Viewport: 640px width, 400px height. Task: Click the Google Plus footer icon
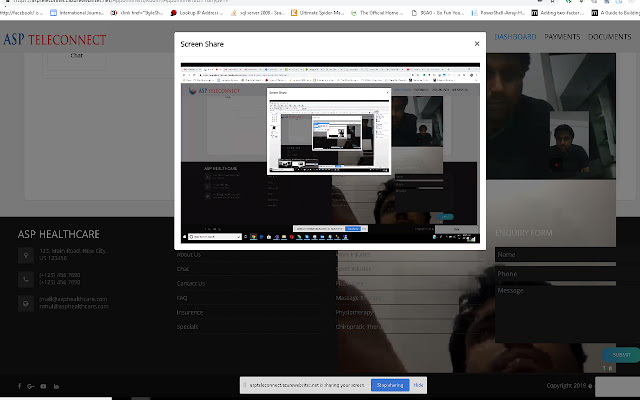click(31, 386)
